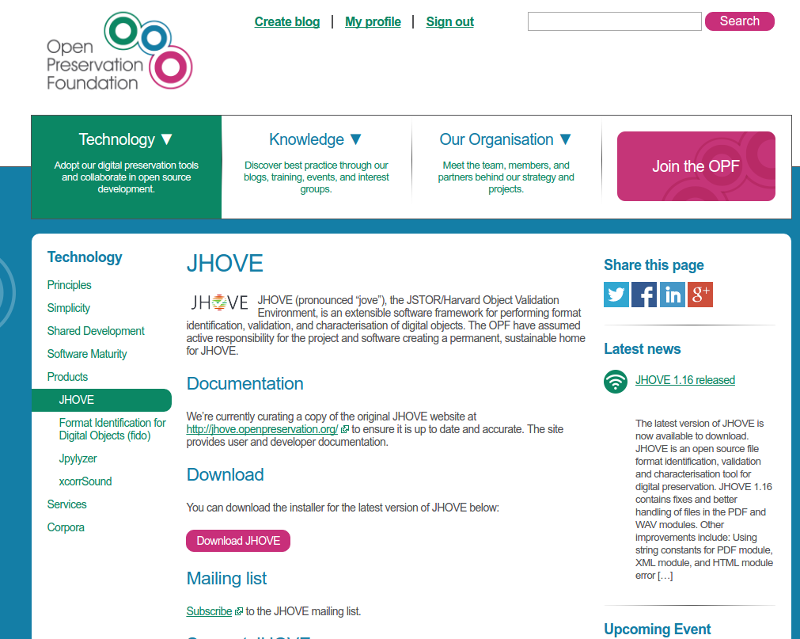This screenshot has height=639, width=800.
Task: Click the Mailing list section heading
Action: [227, 578]
